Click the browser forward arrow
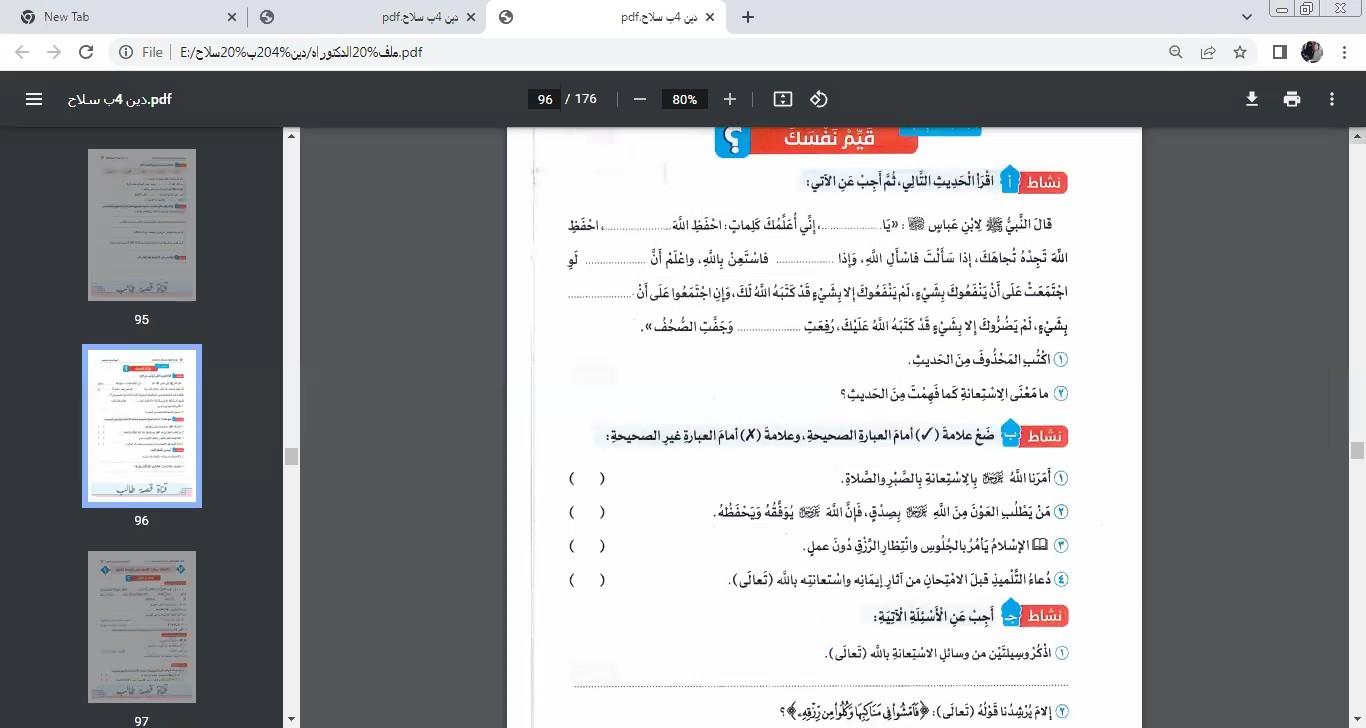 click(54, 52)
